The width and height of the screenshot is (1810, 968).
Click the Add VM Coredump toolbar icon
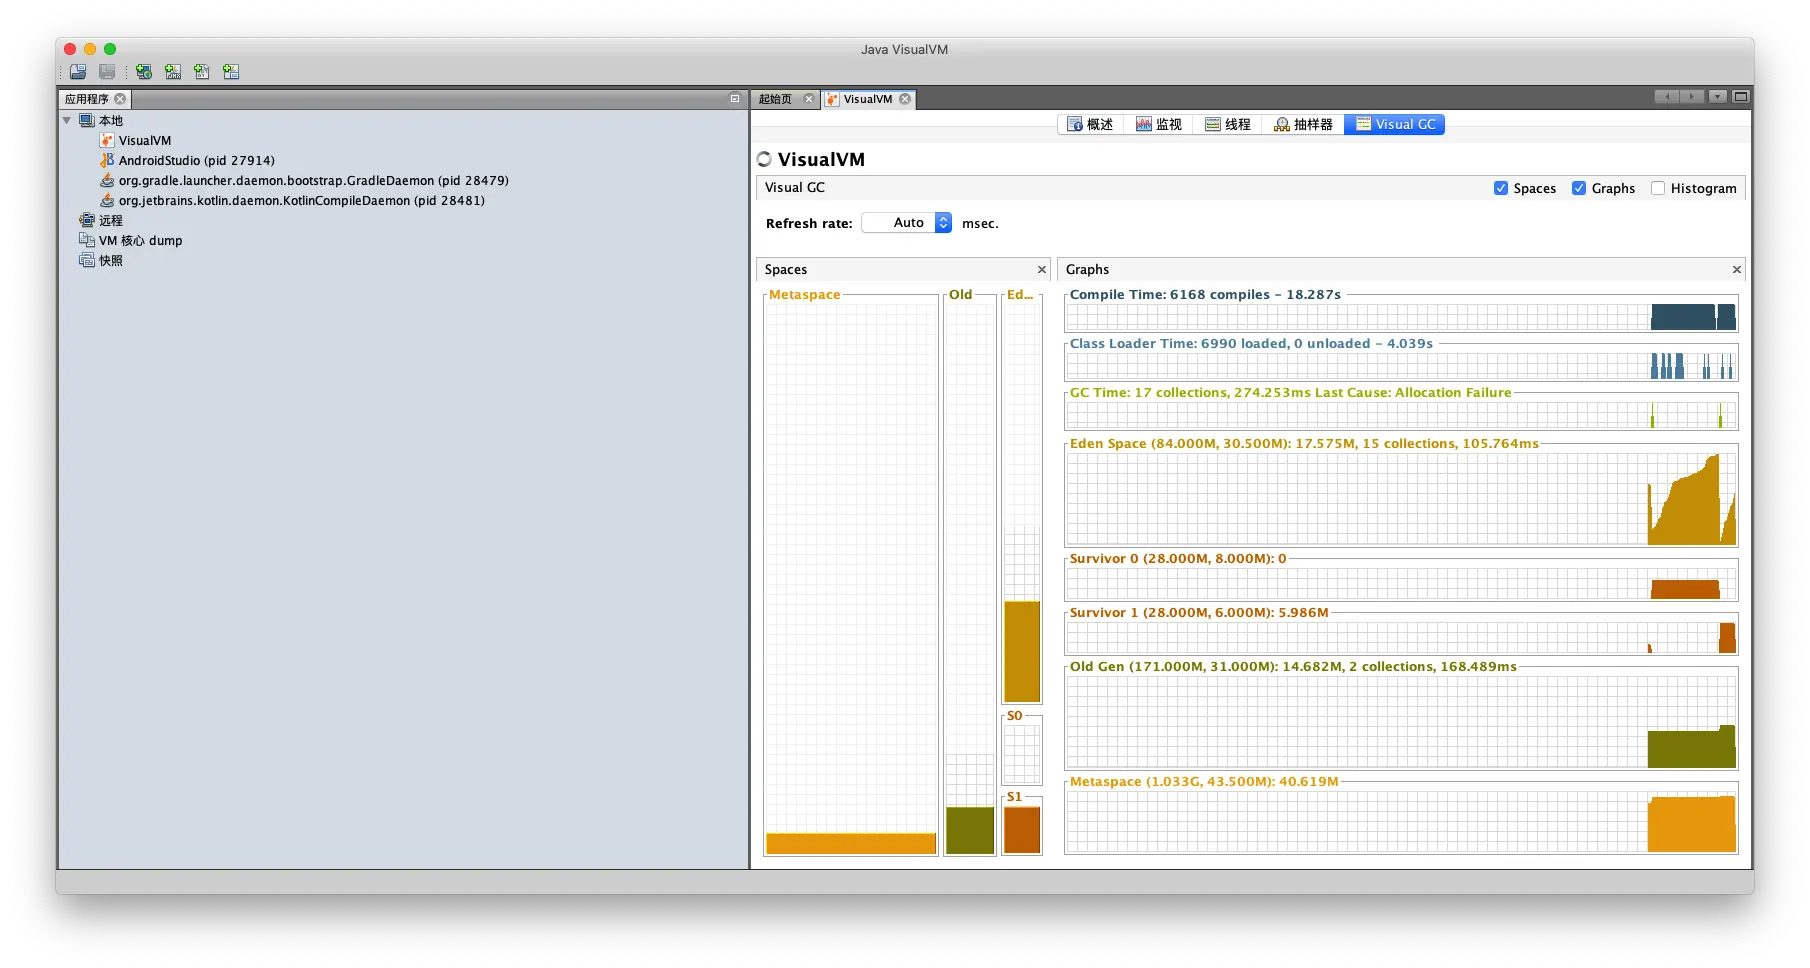click(x=202, y=72)
